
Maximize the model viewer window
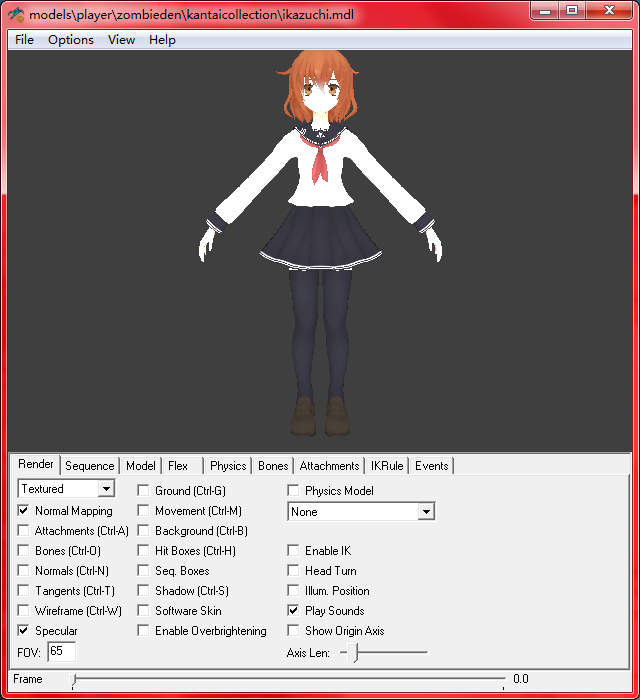(572, 11)
